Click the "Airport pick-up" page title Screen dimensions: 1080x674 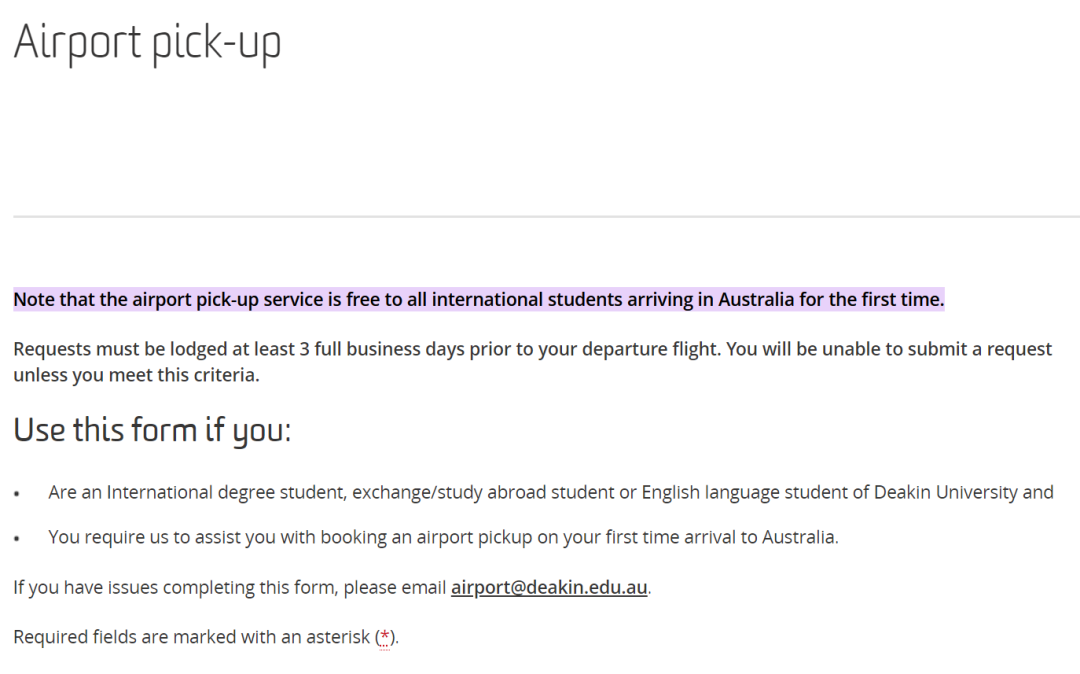pos(147,43)
